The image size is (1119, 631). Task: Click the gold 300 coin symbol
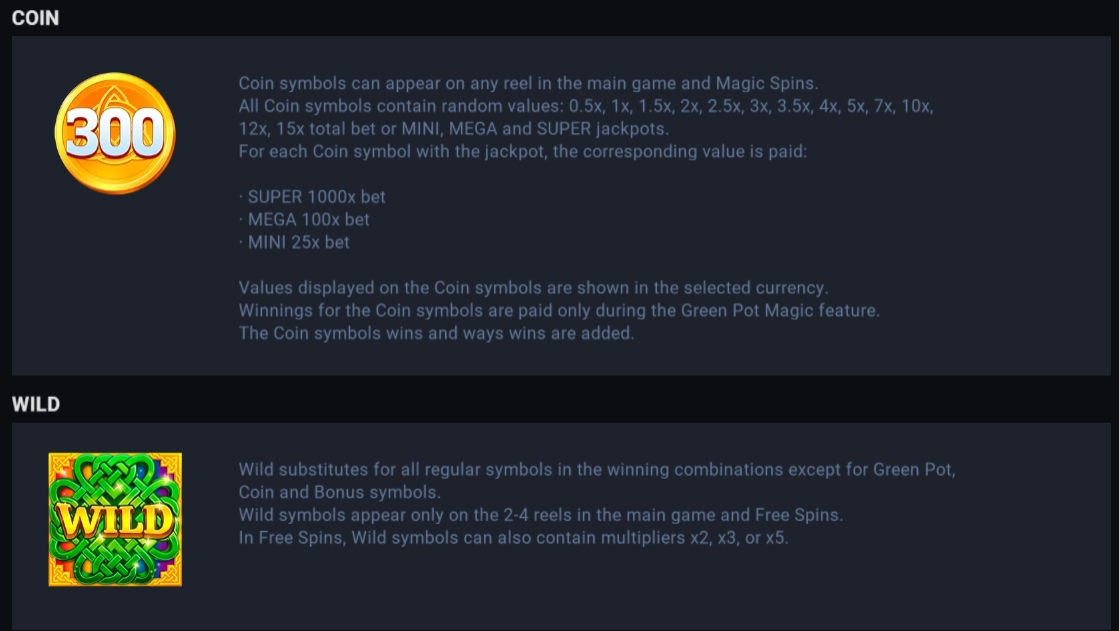click(x=115, y=133)
